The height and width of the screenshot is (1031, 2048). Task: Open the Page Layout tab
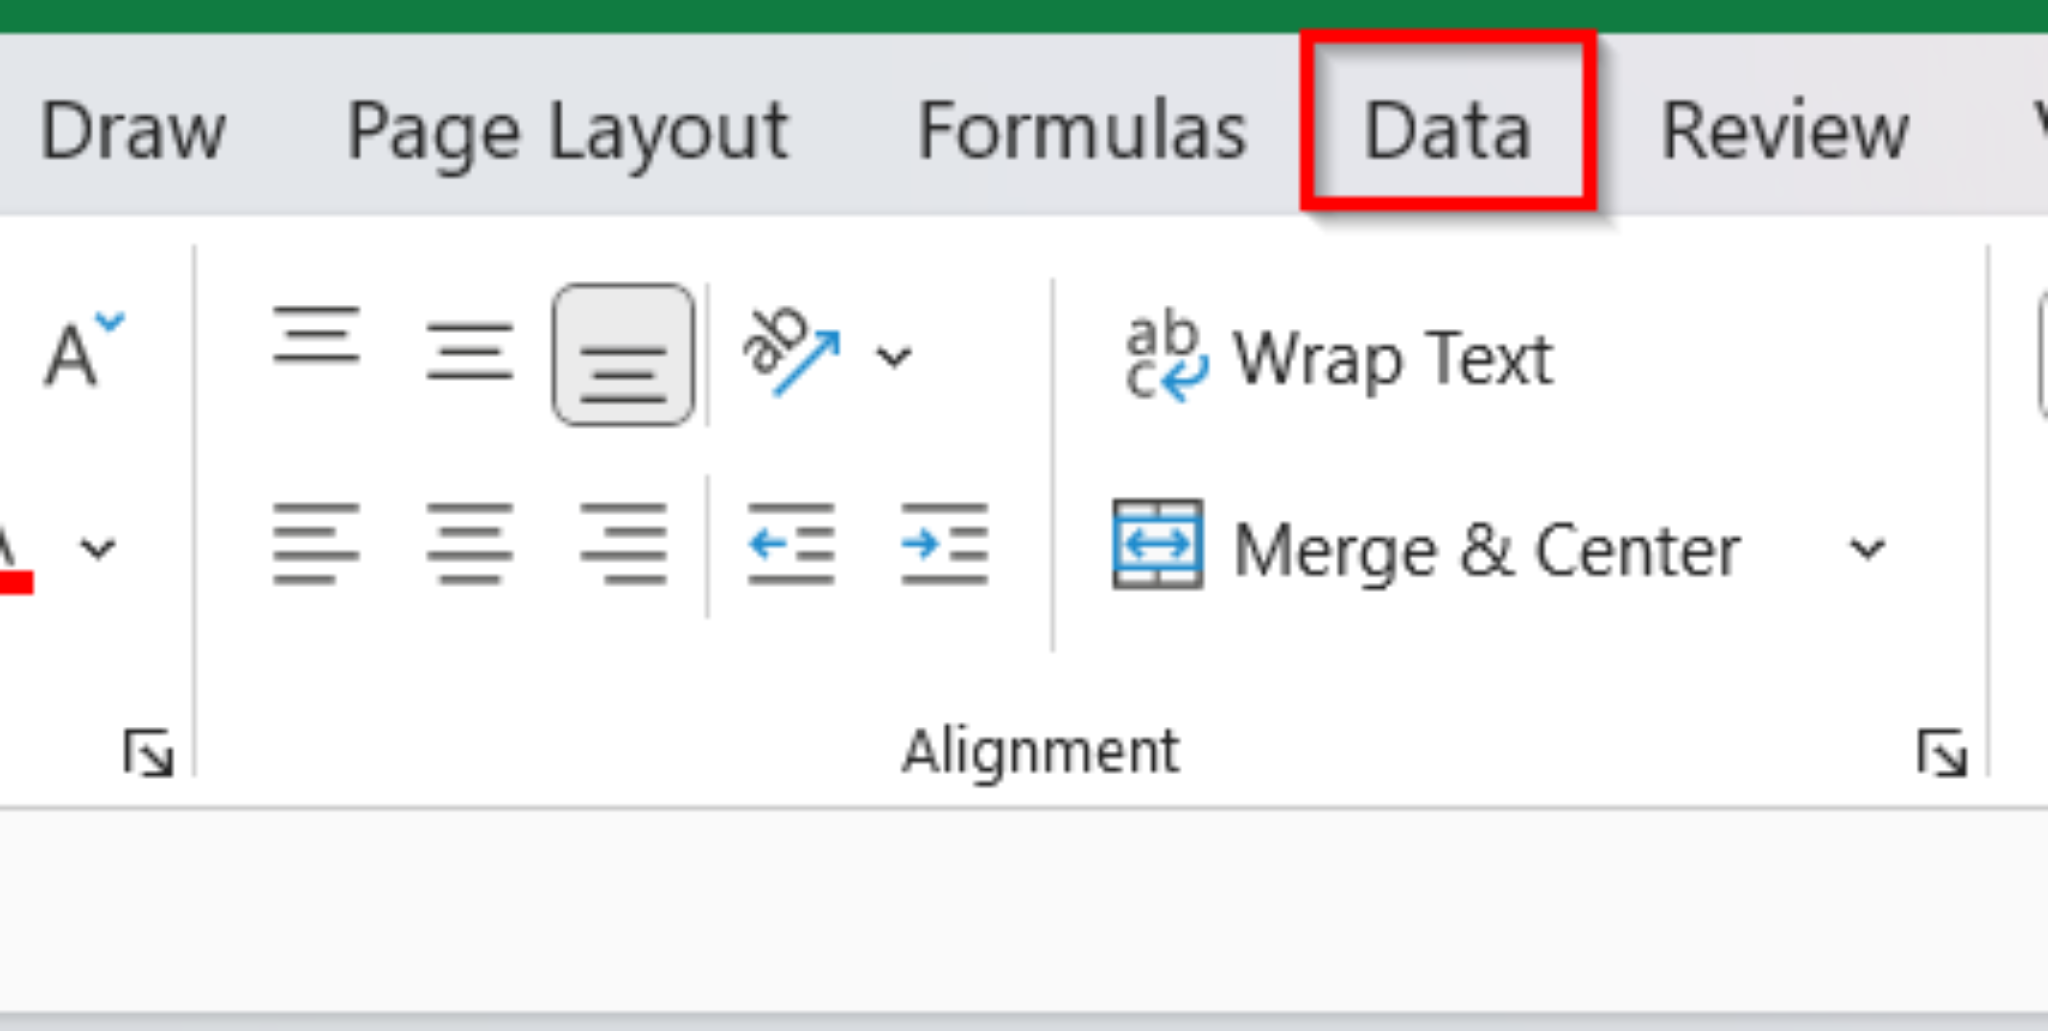pos(567,132)
